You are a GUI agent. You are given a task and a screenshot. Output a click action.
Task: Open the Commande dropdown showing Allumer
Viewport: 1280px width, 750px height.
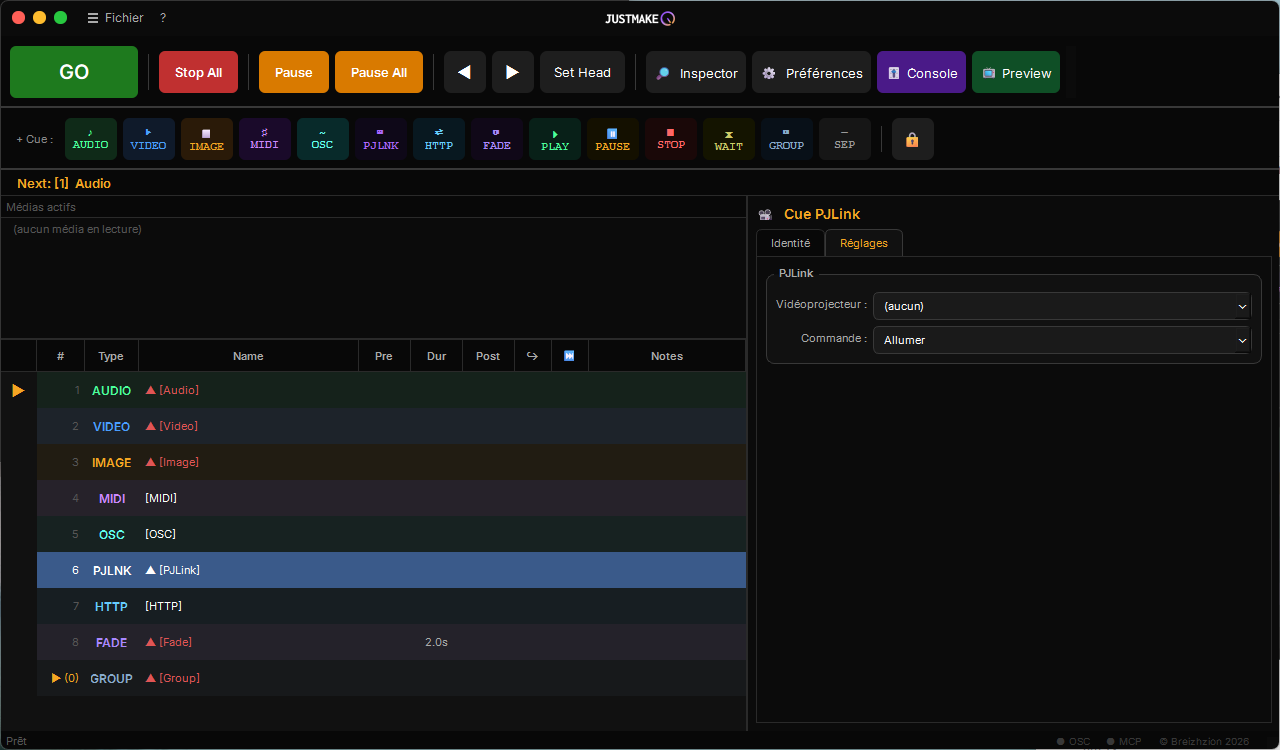point(1062,340)
